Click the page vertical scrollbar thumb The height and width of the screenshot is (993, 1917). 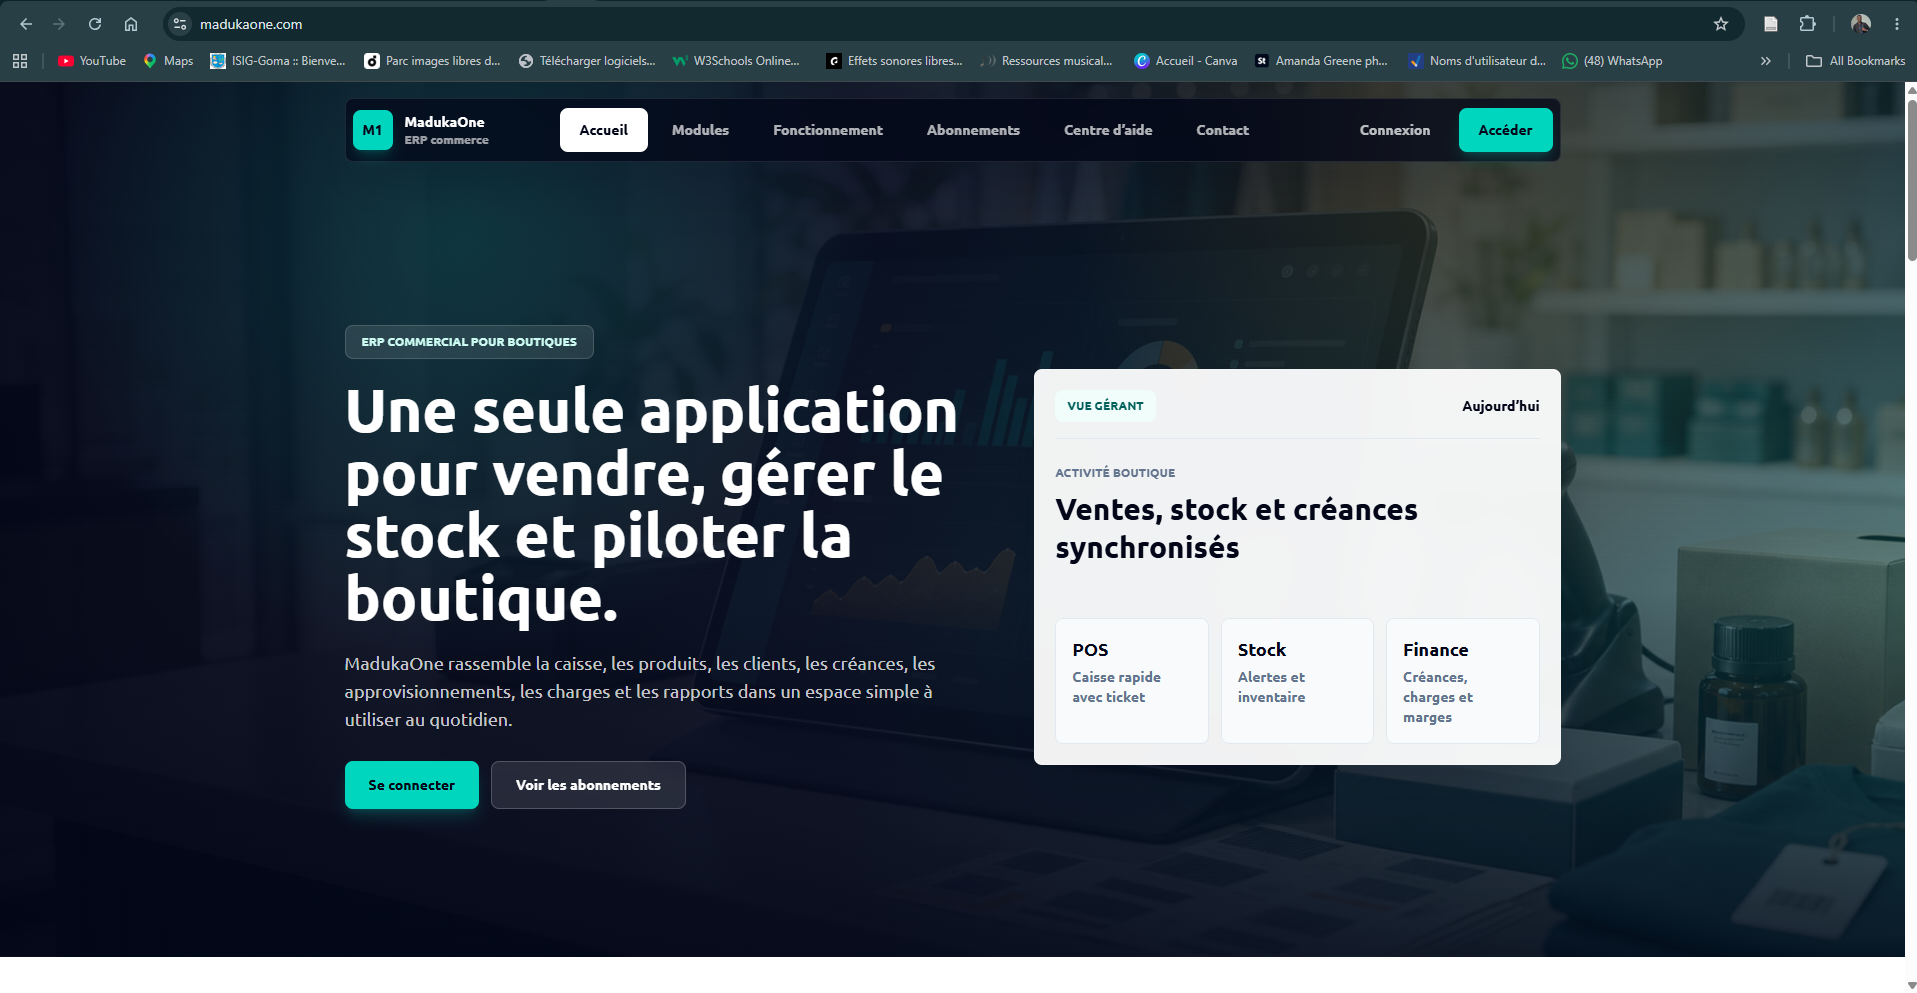(x=1911, y=180)
